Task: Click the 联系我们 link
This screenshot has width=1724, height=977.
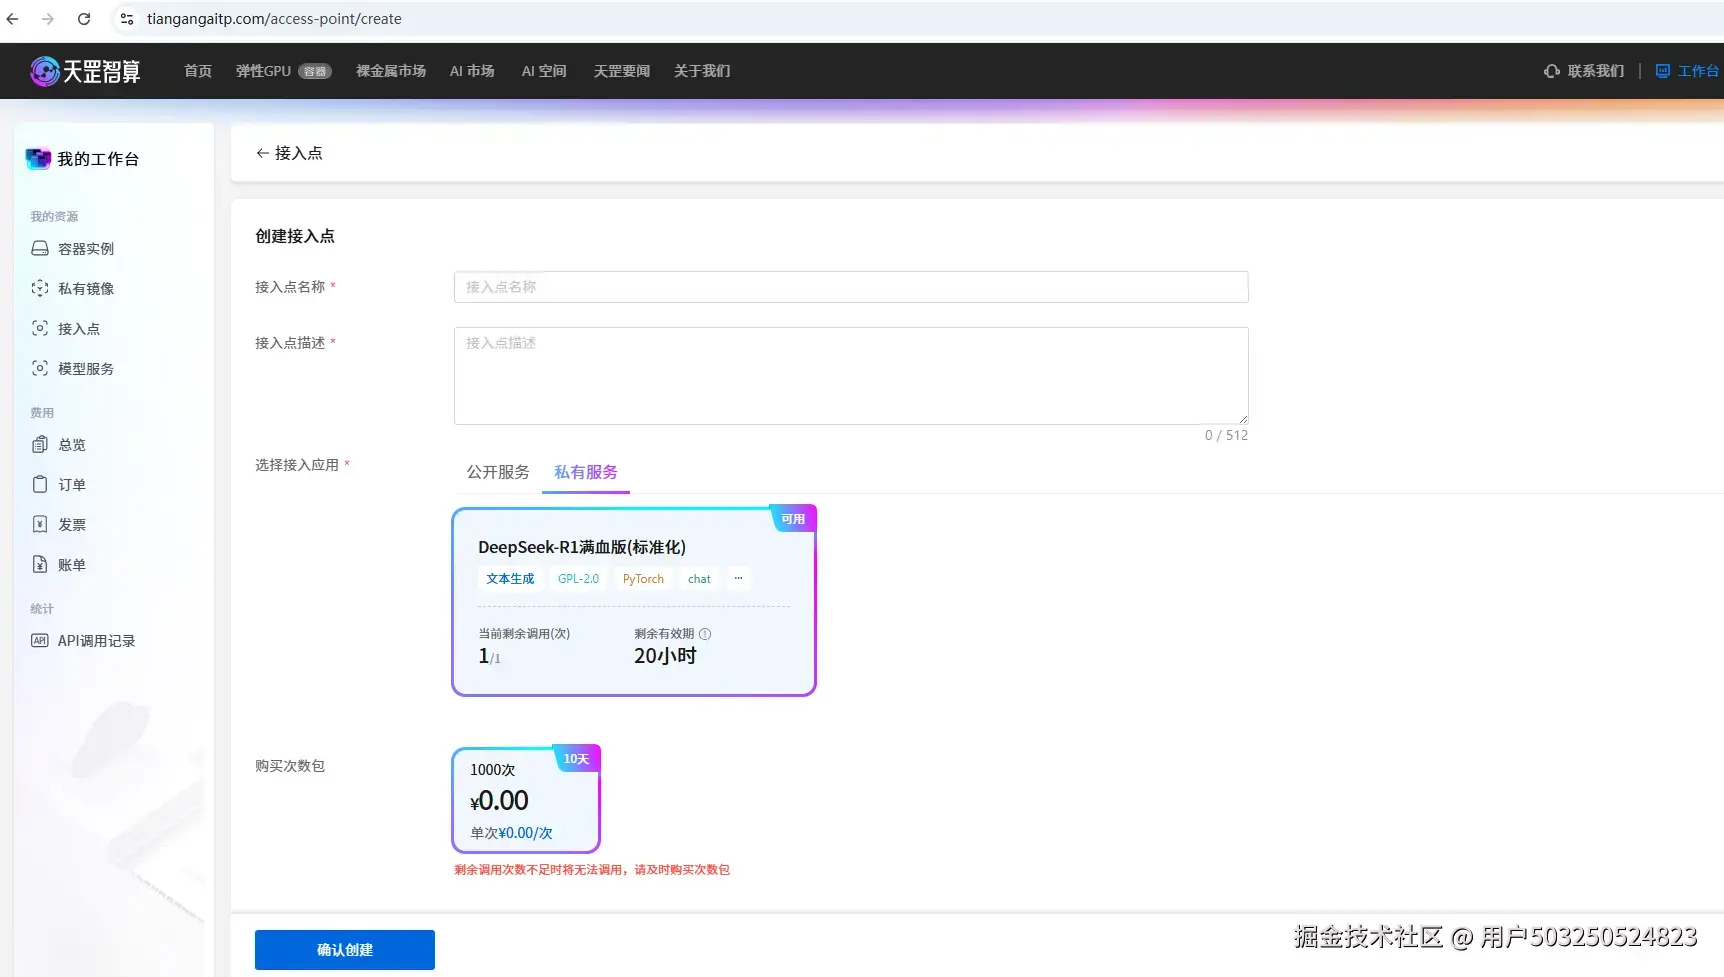Action: (1596, 71)
